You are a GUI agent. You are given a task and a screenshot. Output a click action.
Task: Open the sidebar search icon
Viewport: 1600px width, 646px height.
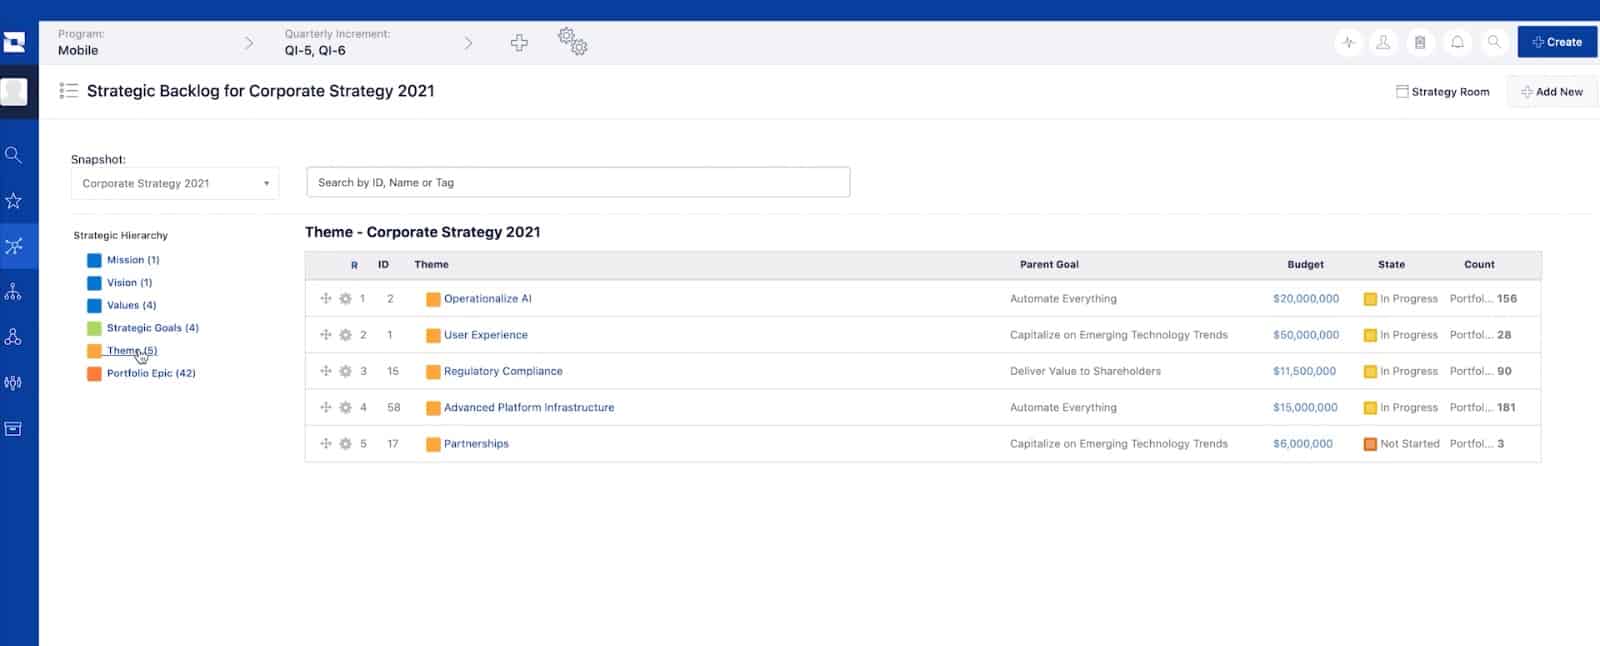(13, 155)
